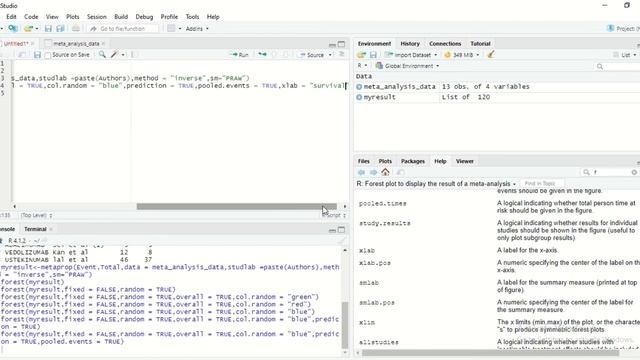
Task: Save current document from the main toolbar
Action: tap(48, 29)
